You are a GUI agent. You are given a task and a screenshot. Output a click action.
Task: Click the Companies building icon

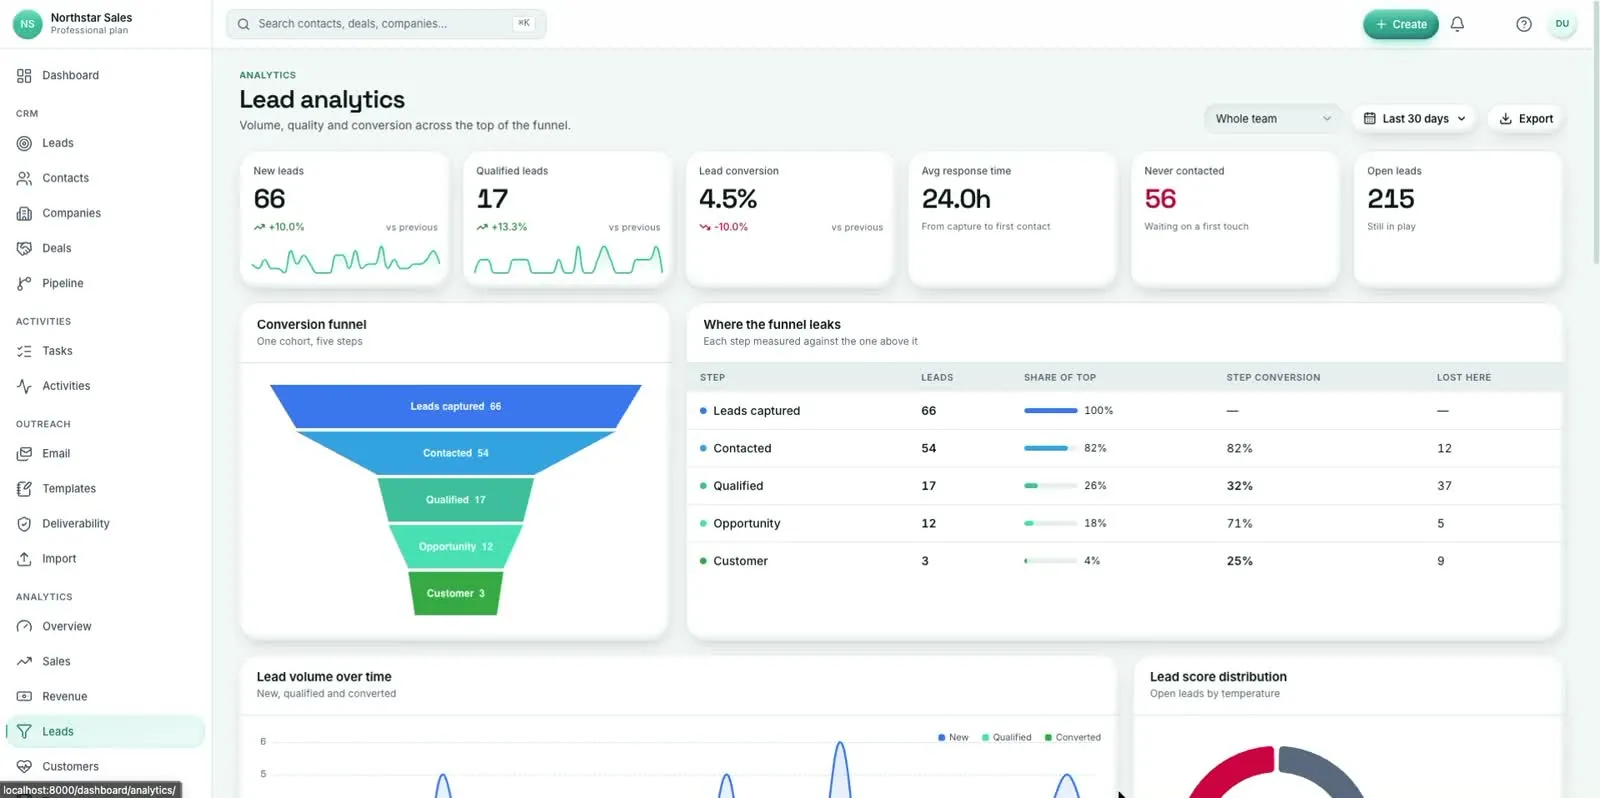(24, 213)
